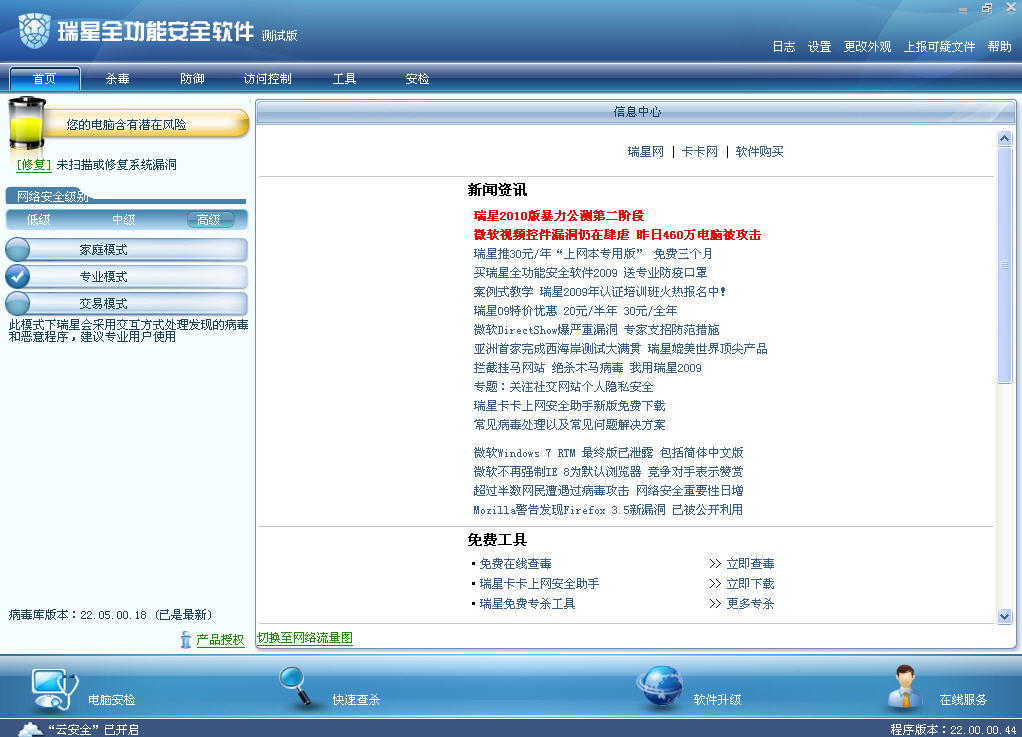The image size is (1022, 737).
Task: Click the 立即下载 link
Action: tap(750, 583)
